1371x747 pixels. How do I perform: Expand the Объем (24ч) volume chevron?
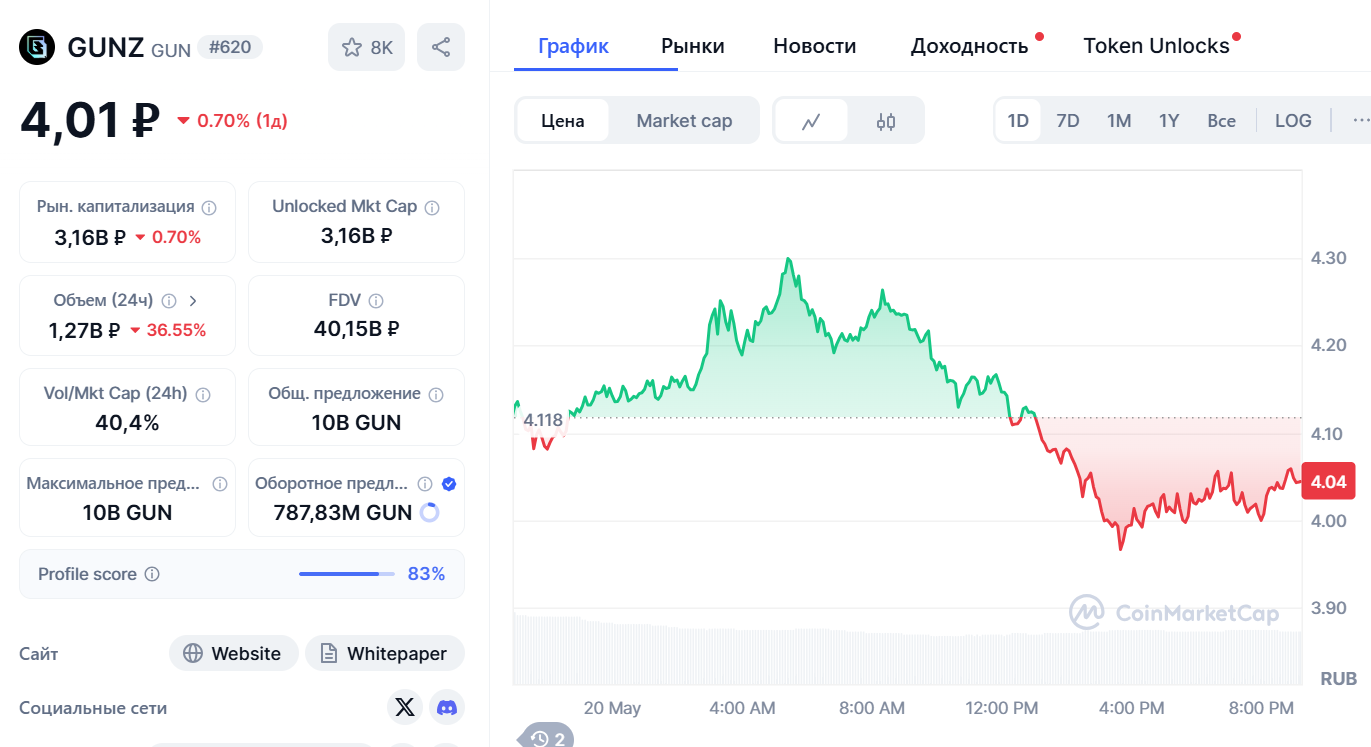(x=193, y=301)
